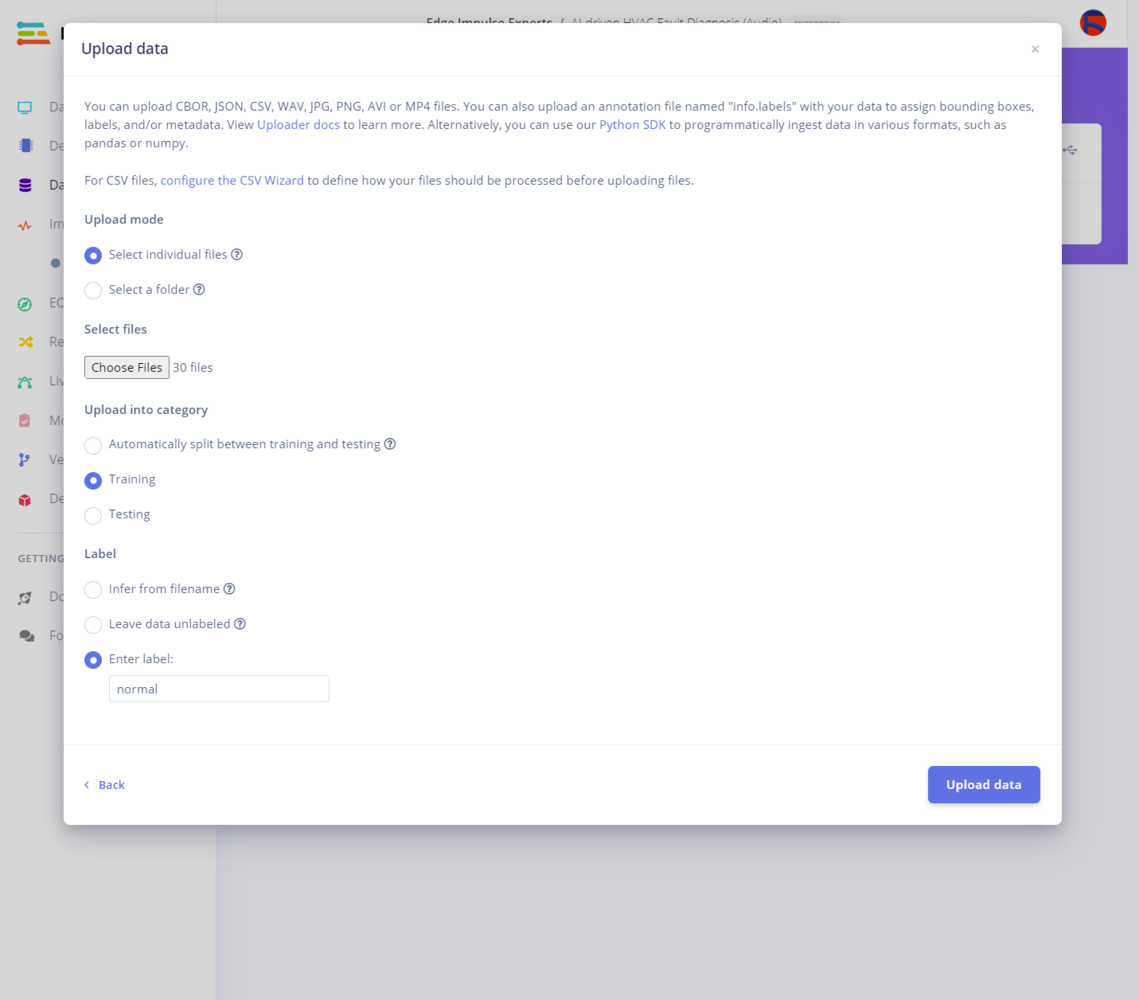Choose the Select a folder upload mode

point(93,290)
